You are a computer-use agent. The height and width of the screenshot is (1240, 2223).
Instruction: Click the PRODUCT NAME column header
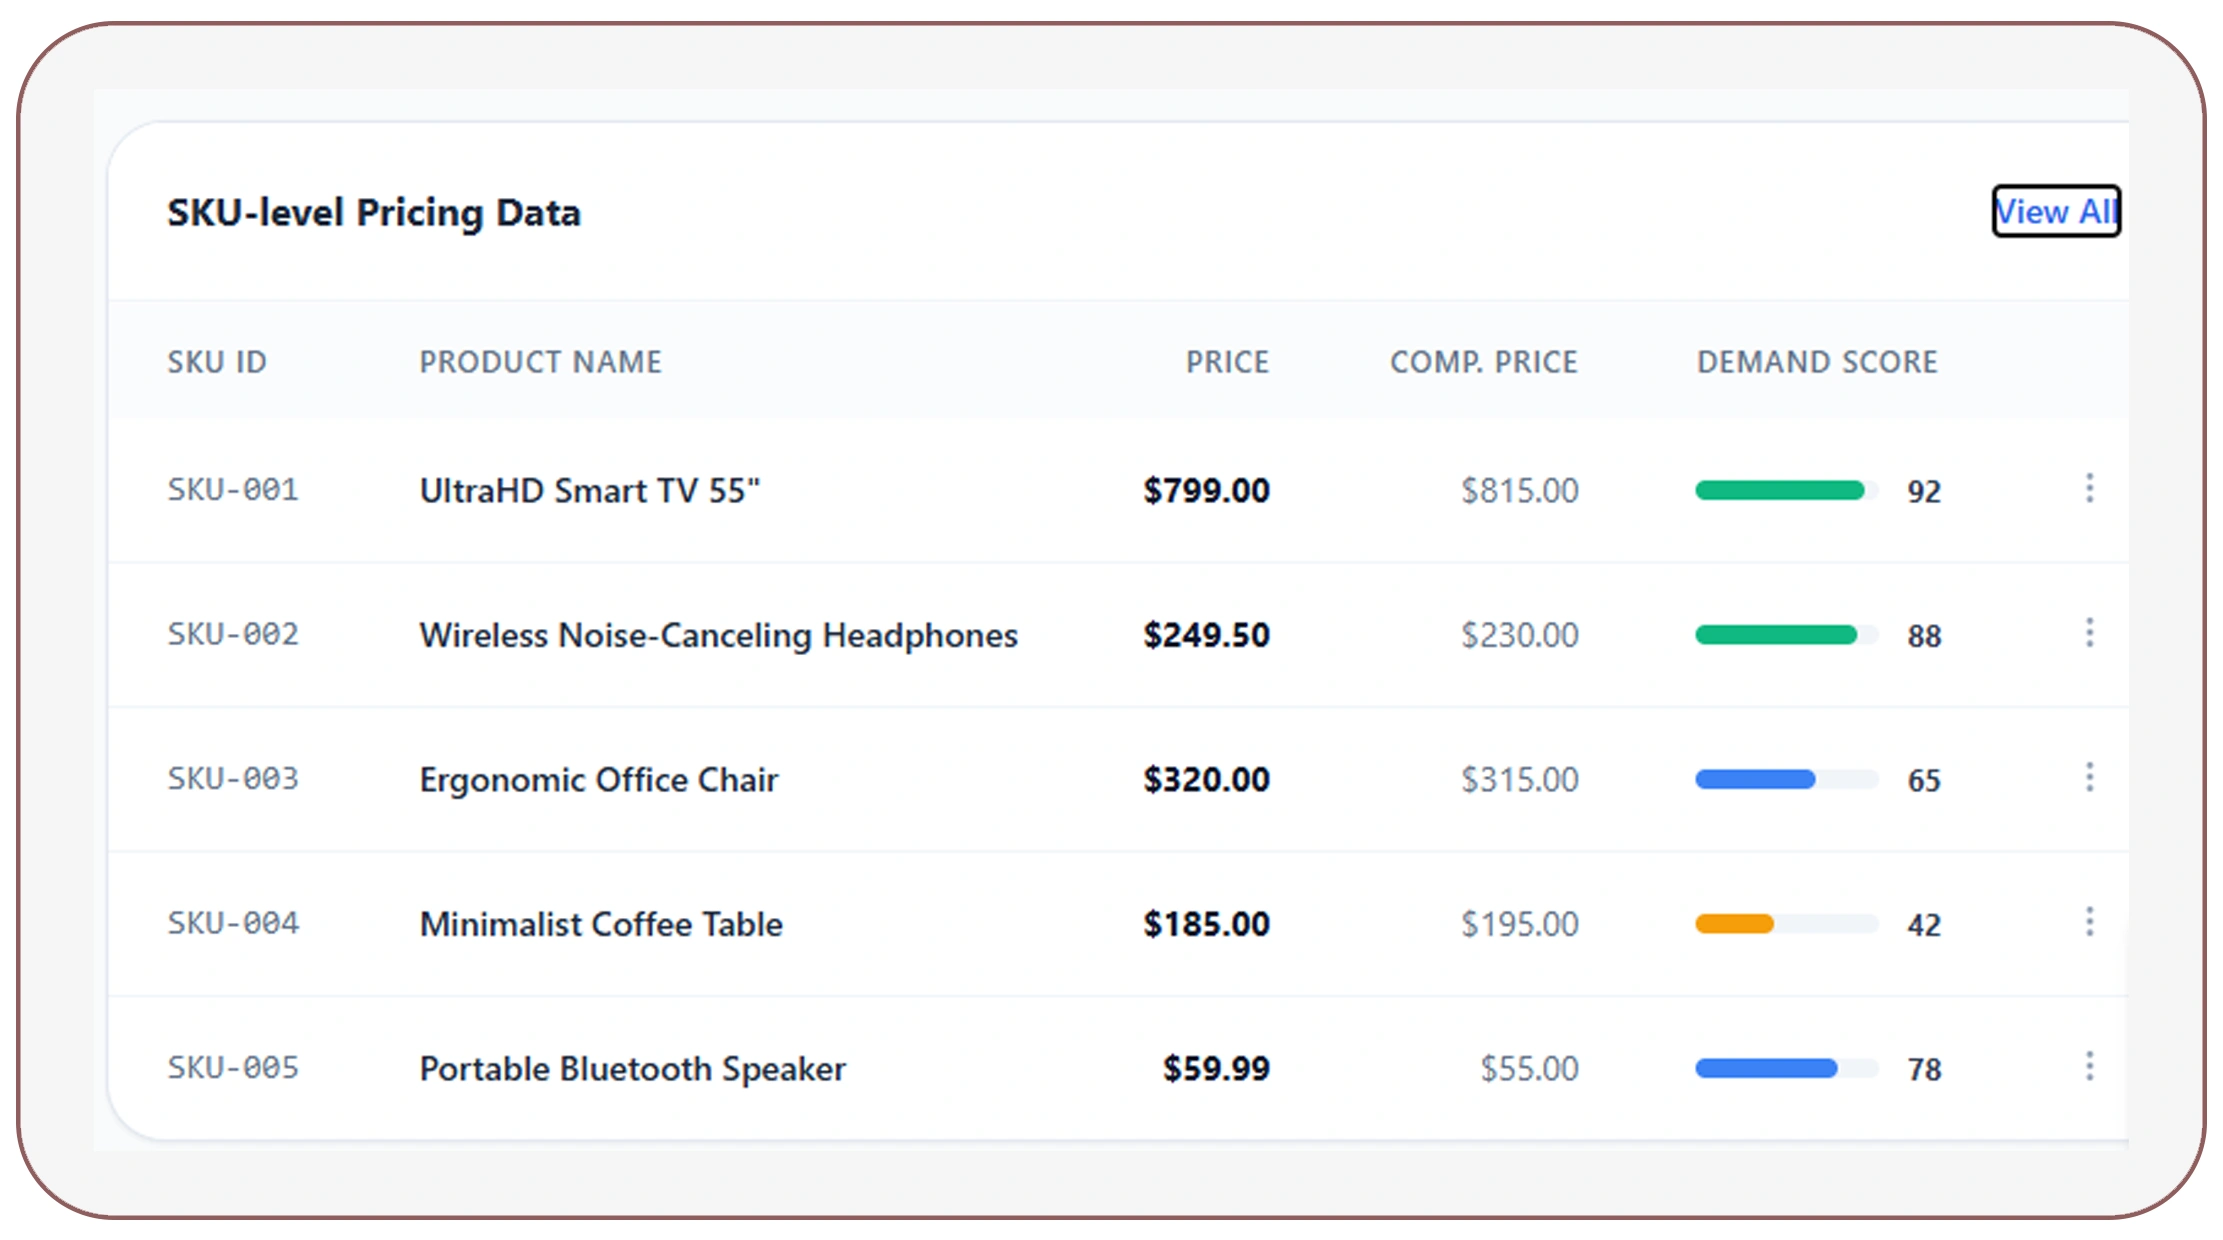click(x=540, y=362)
